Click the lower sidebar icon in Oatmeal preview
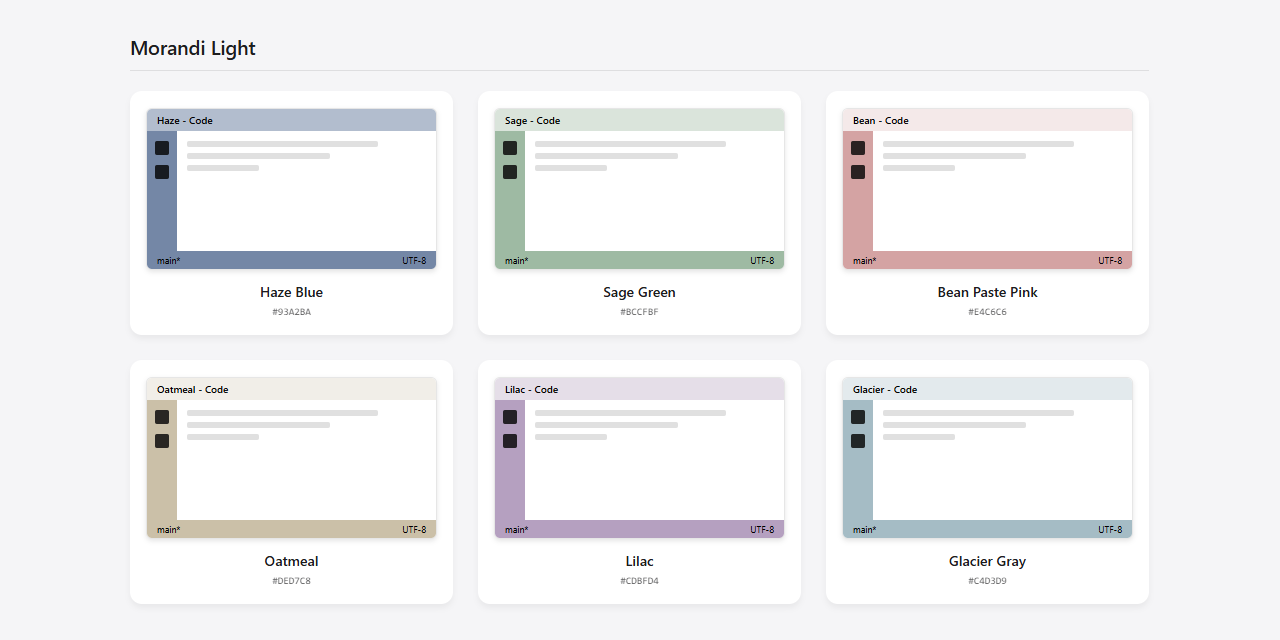The width and height of the screenshot is (1280, 640). click(162, 441)
